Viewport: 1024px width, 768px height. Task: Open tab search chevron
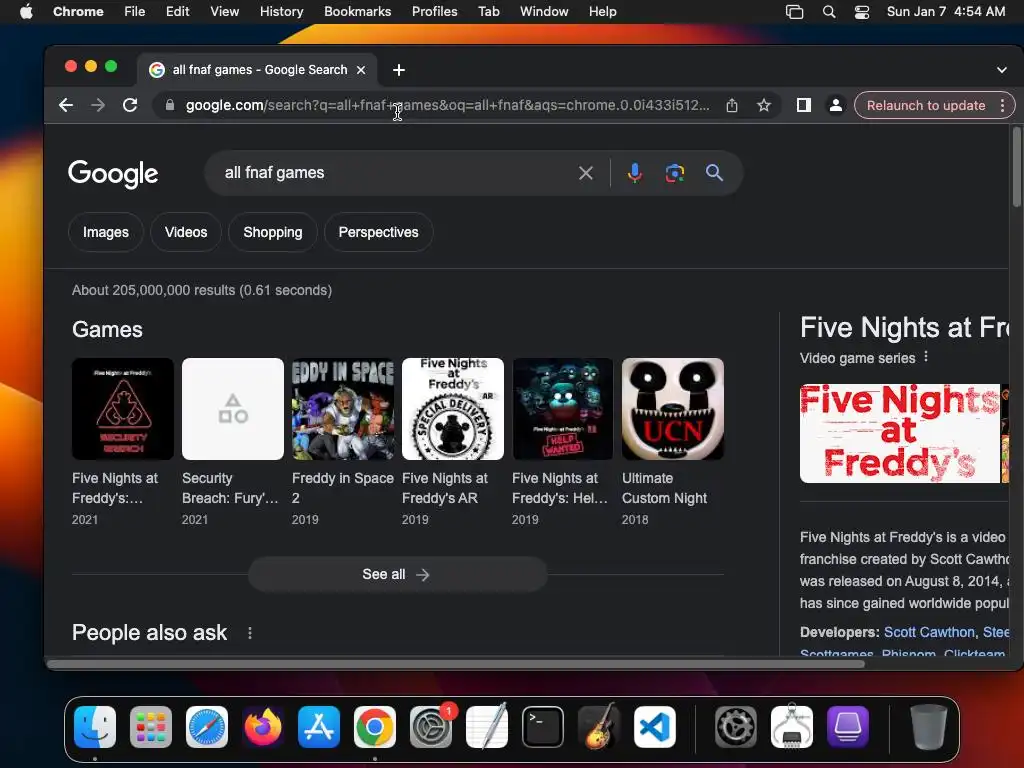pyautogui.click(x=1002, y=70)
